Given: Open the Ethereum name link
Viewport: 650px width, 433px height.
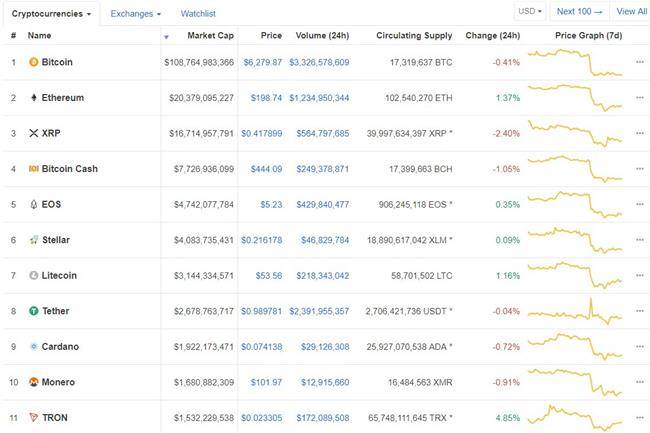Looking at the screenshot, I should tap(63, 98).
